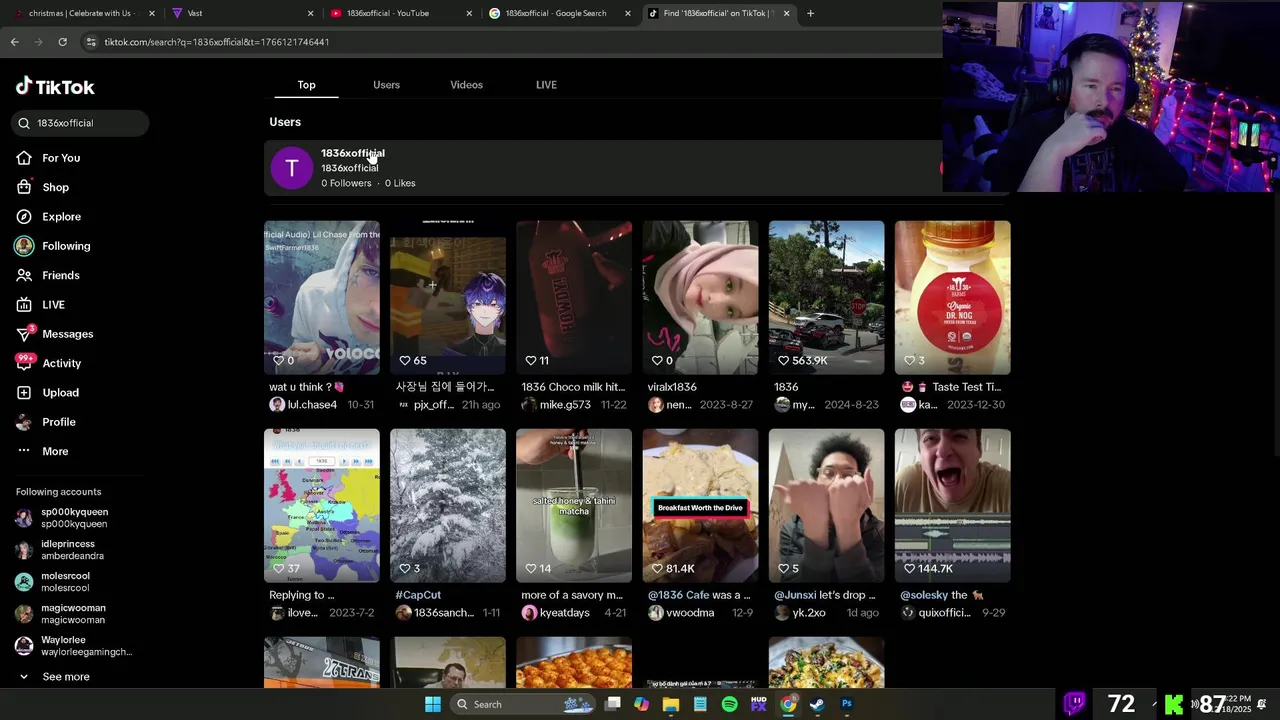Viewport: 1280px width, 720px height.
Task: Open the Windows Start menu
Action: [x=433, y=704]
